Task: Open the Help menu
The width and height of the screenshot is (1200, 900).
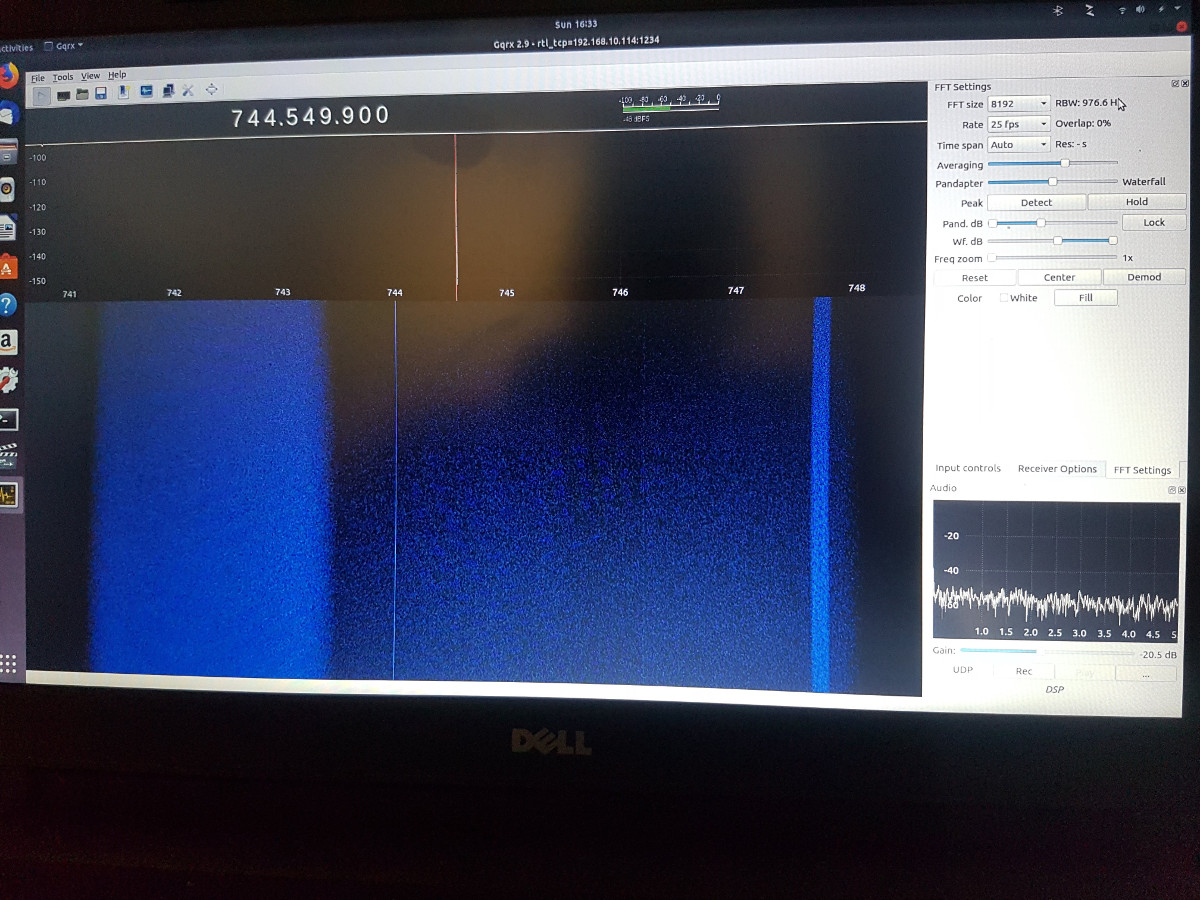Action: (x=117, y=75)
